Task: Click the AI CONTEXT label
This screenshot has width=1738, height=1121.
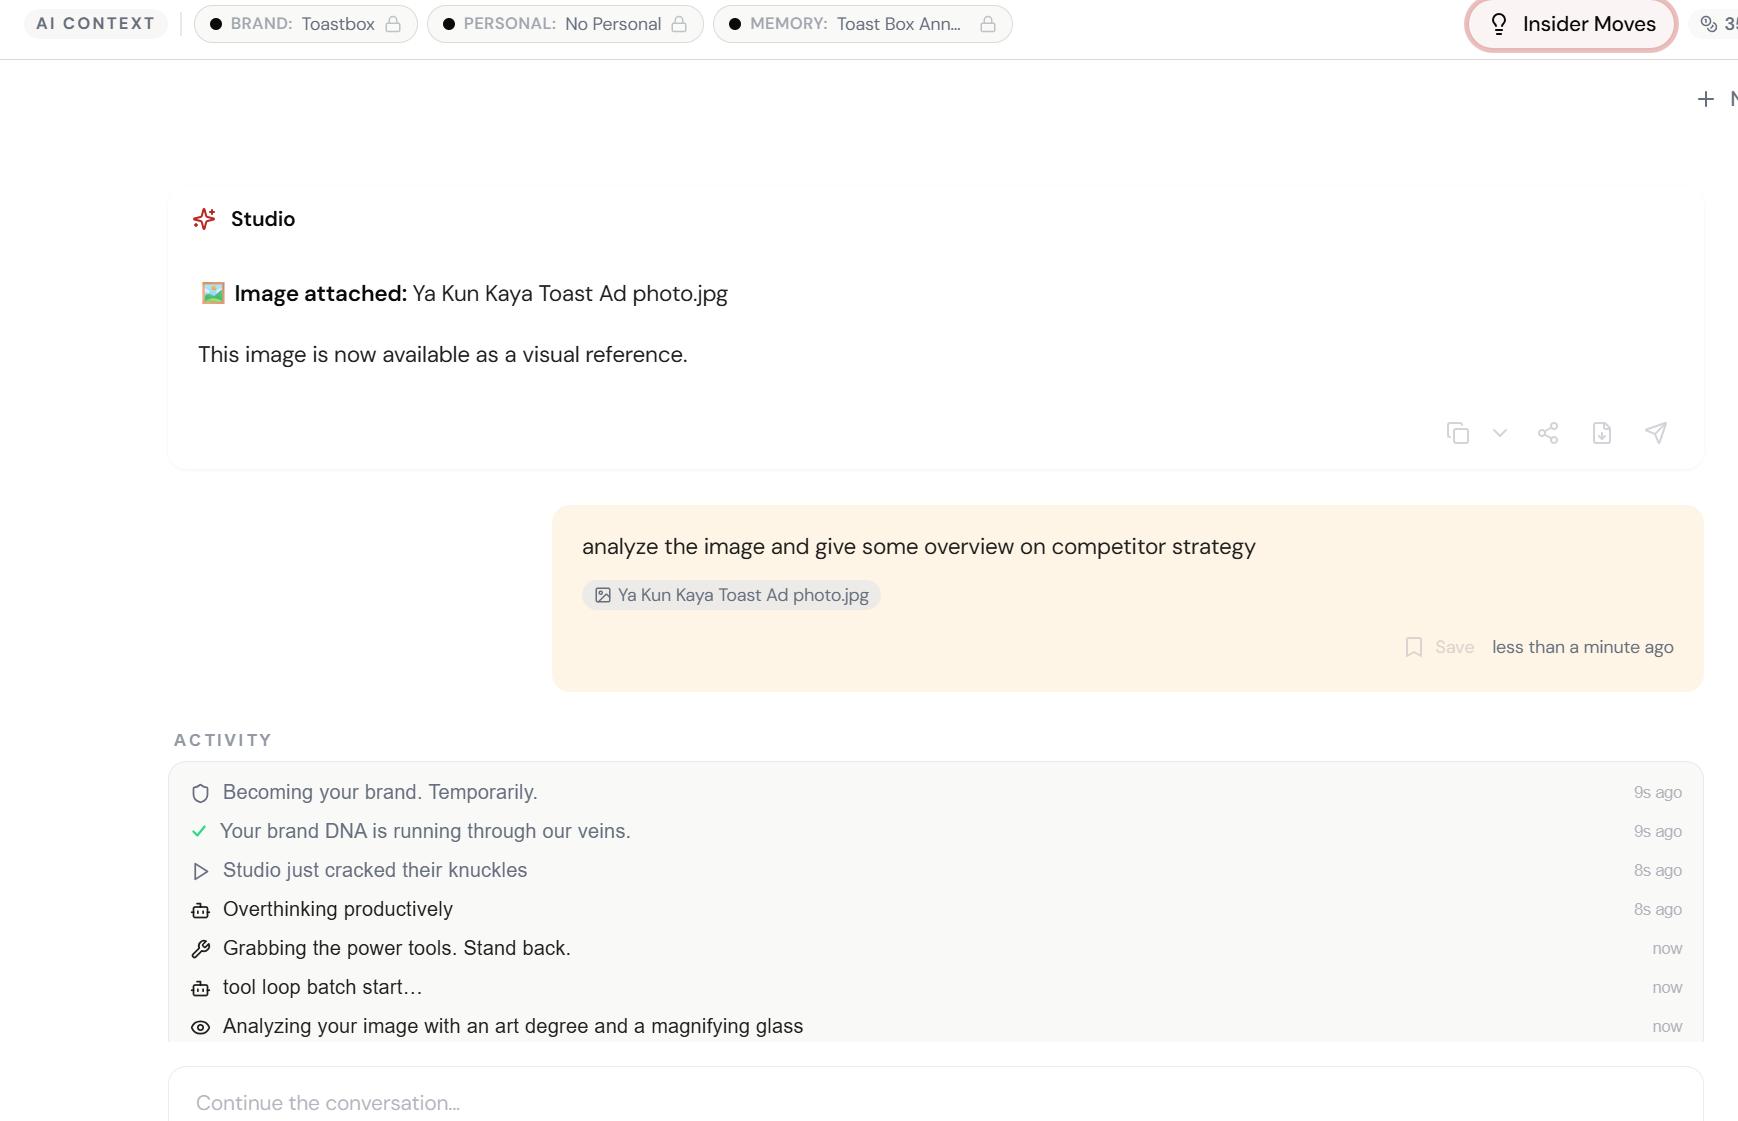Action: pos(95,23)
